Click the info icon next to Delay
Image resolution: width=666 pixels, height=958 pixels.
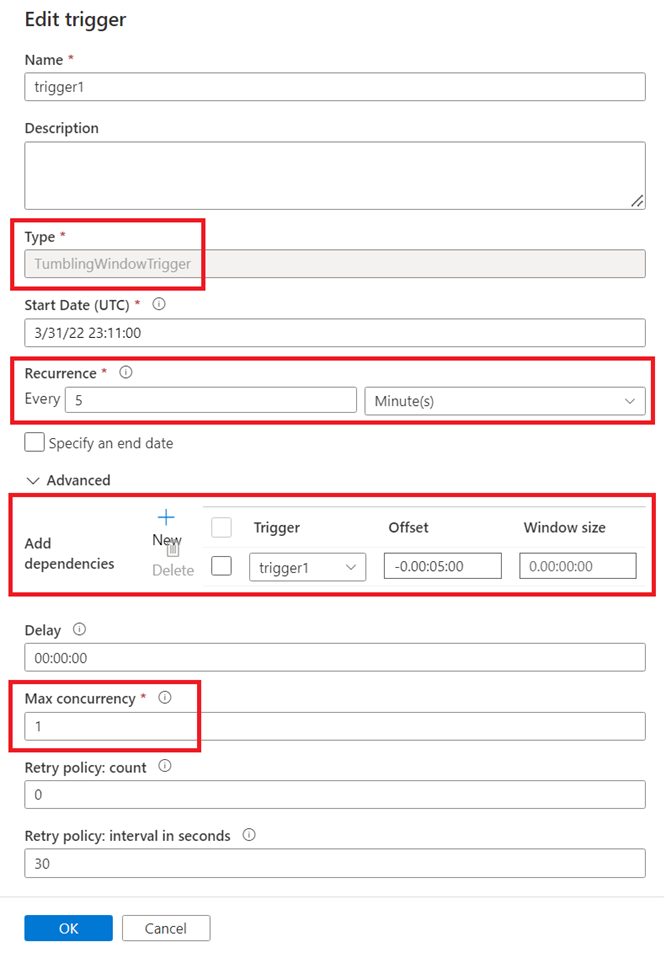click(78, 629)
